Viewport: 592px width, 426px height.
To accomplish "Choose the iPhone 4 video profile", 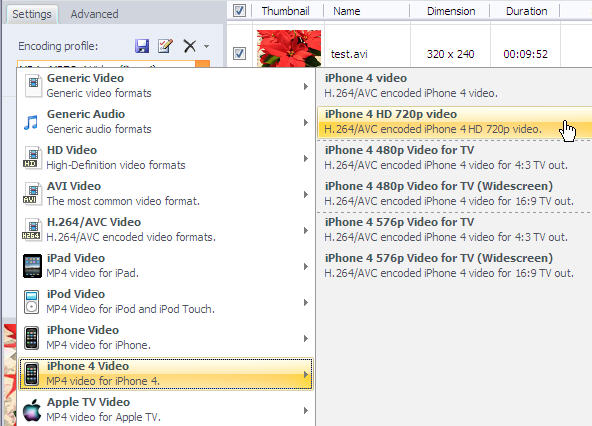I will (x=454, y=86).
